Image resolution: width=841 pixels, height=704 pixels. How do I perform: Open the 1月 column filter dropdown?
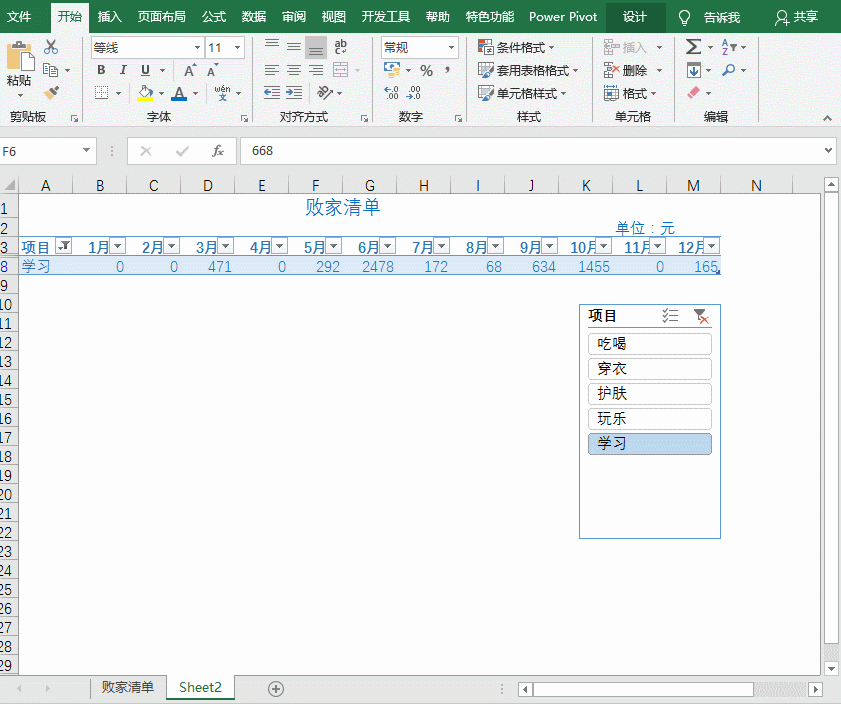tap(118, 246)
